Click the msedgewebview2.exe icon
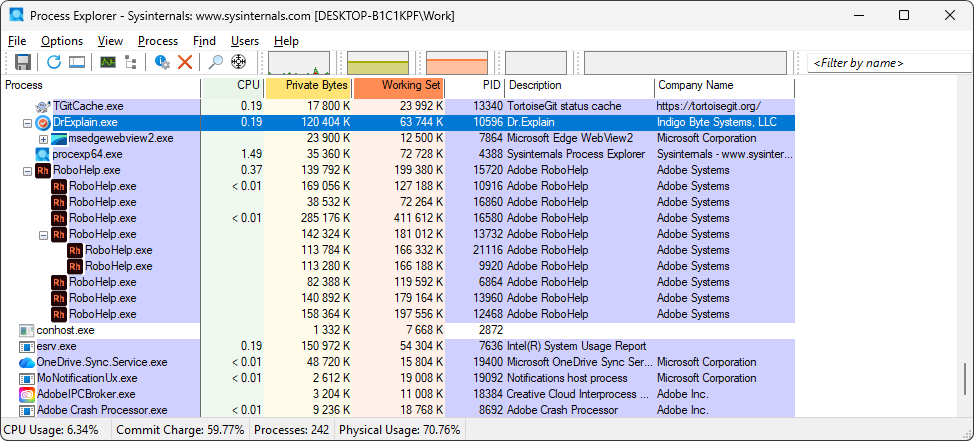 coord(59,139)
